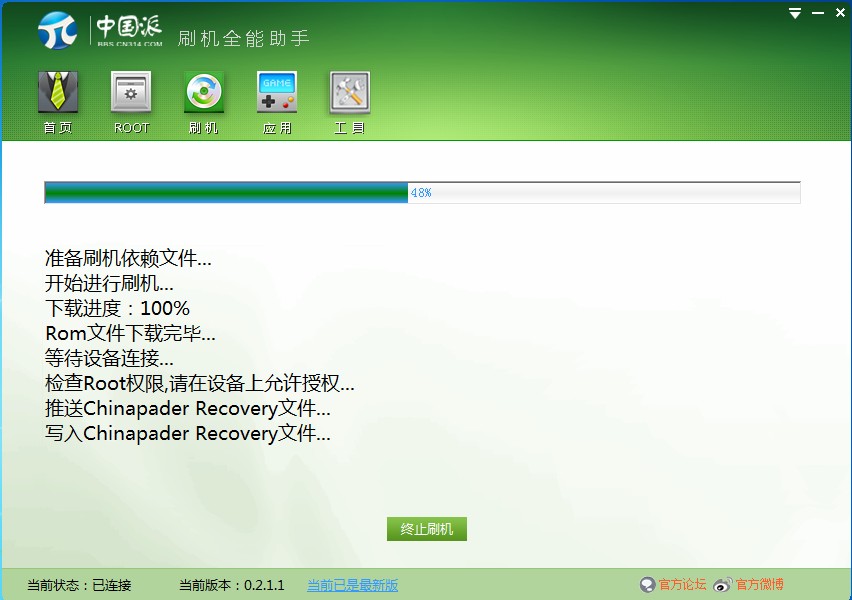Open the 官方微博 link
The height and width of the screenshot is (600, 852).
(759, 585)
